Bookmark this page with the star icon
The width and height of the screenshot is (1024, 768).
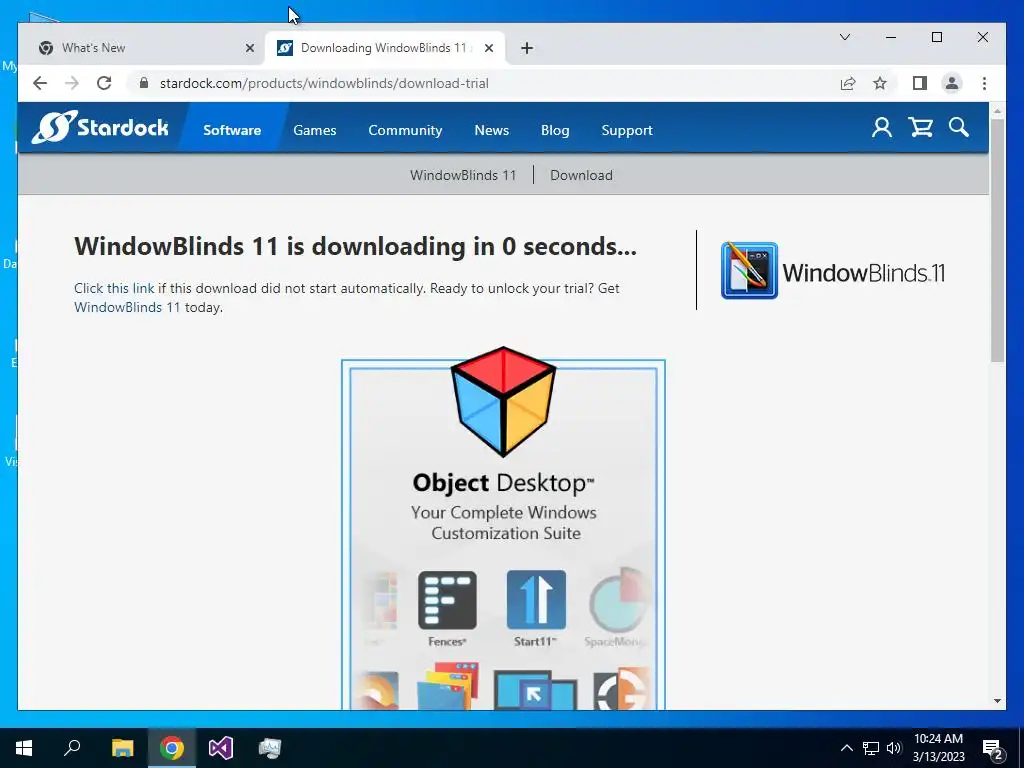coord(880,83)
